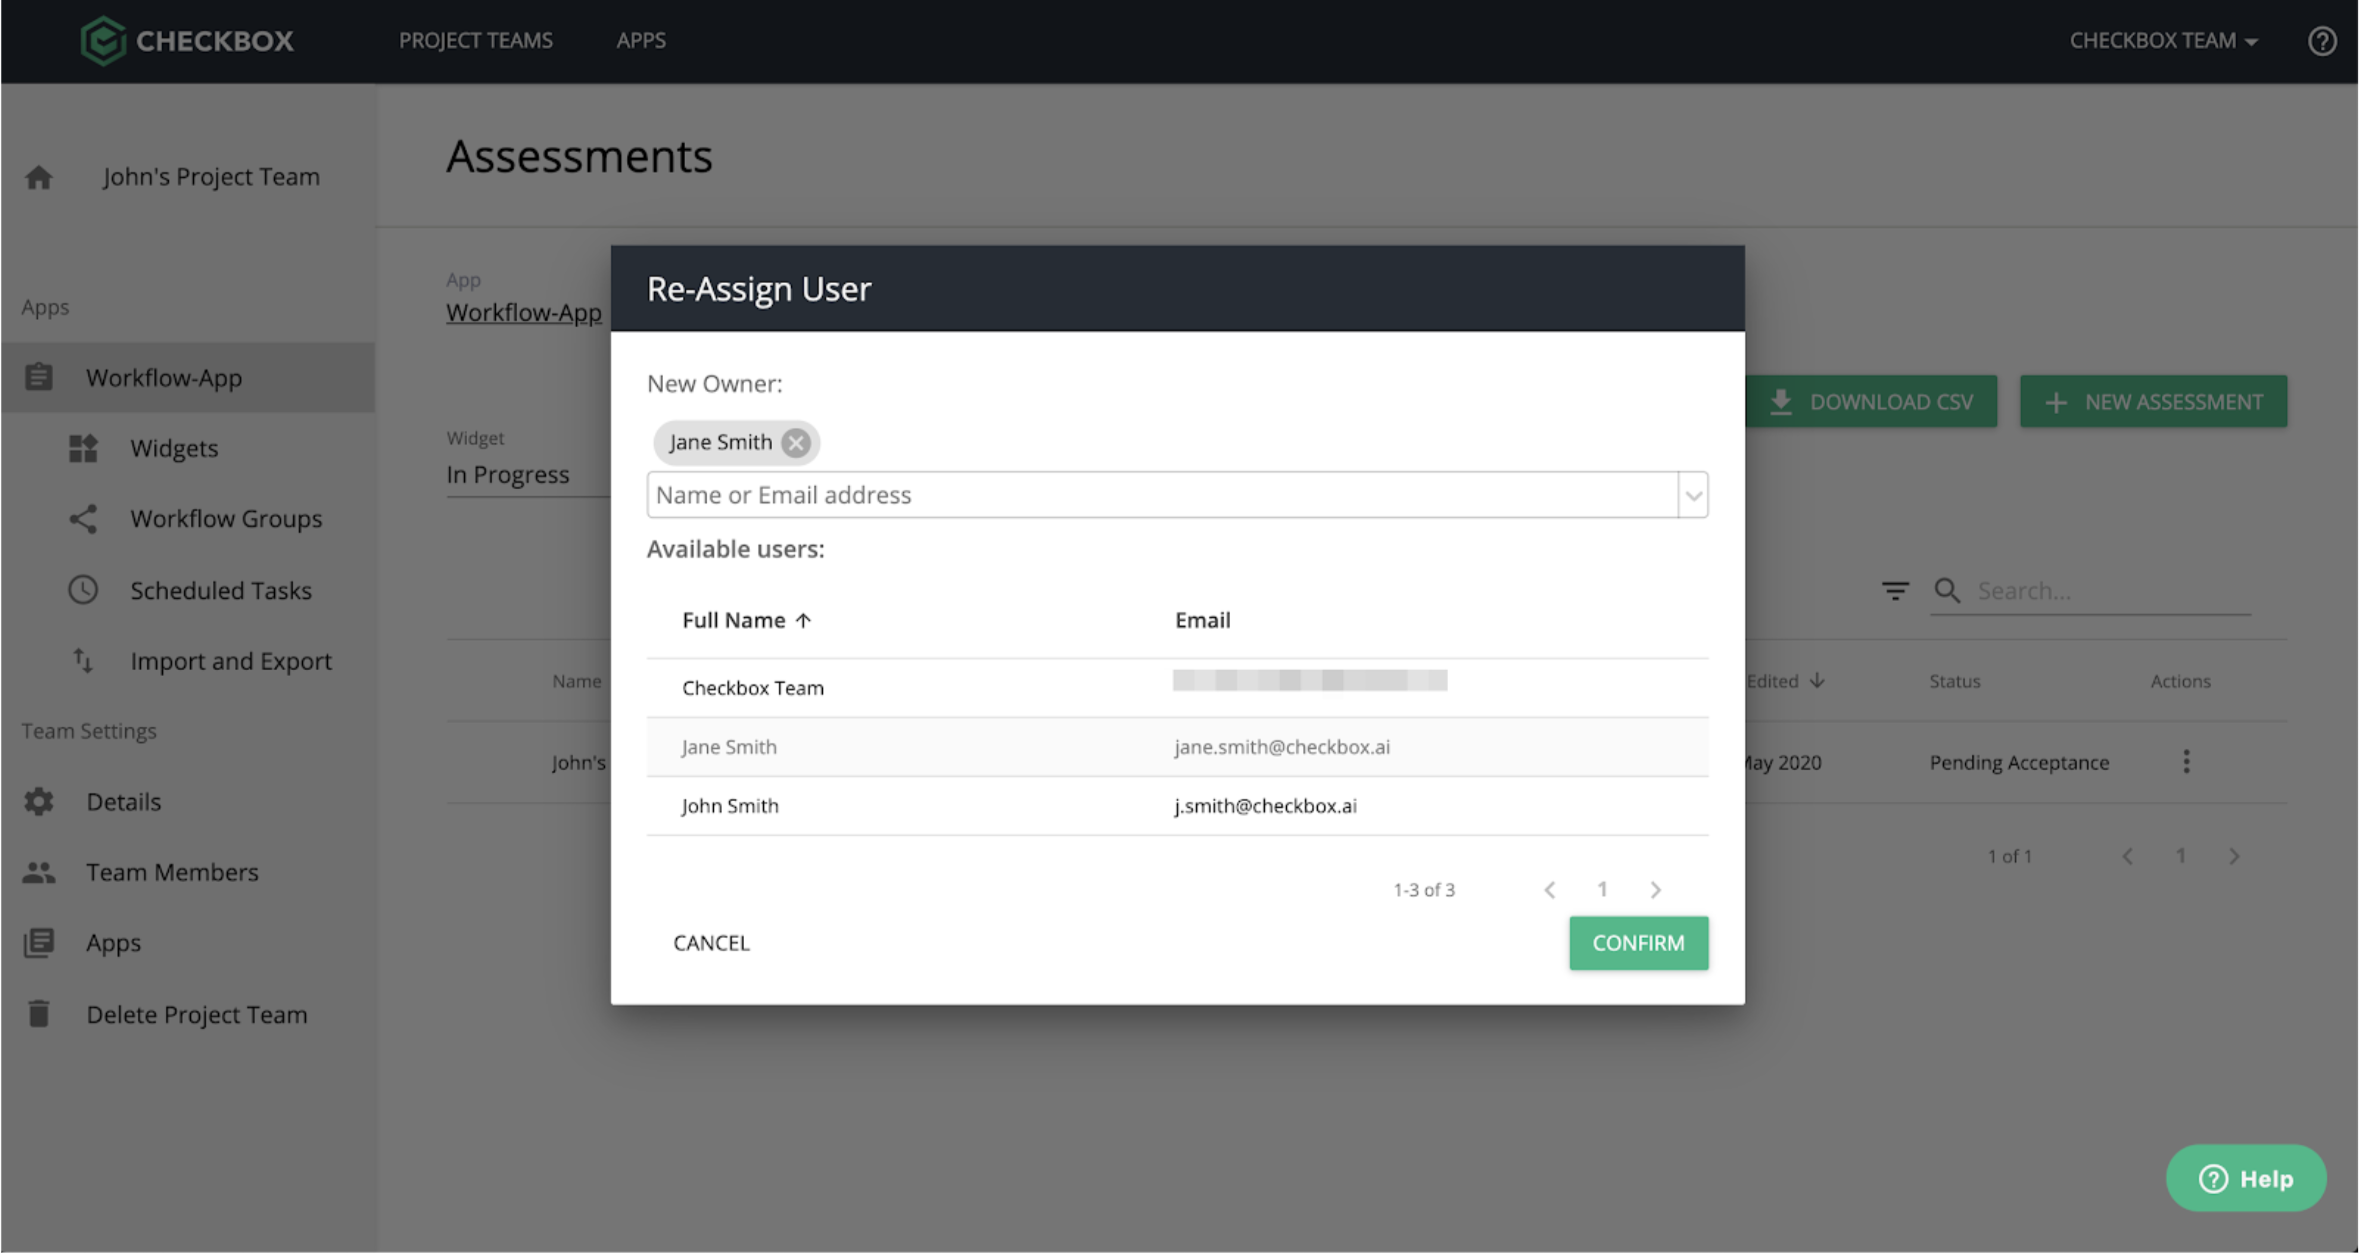
Task: Expand the Name or Email address dropdown arrow
Action: click(1693, 495)
